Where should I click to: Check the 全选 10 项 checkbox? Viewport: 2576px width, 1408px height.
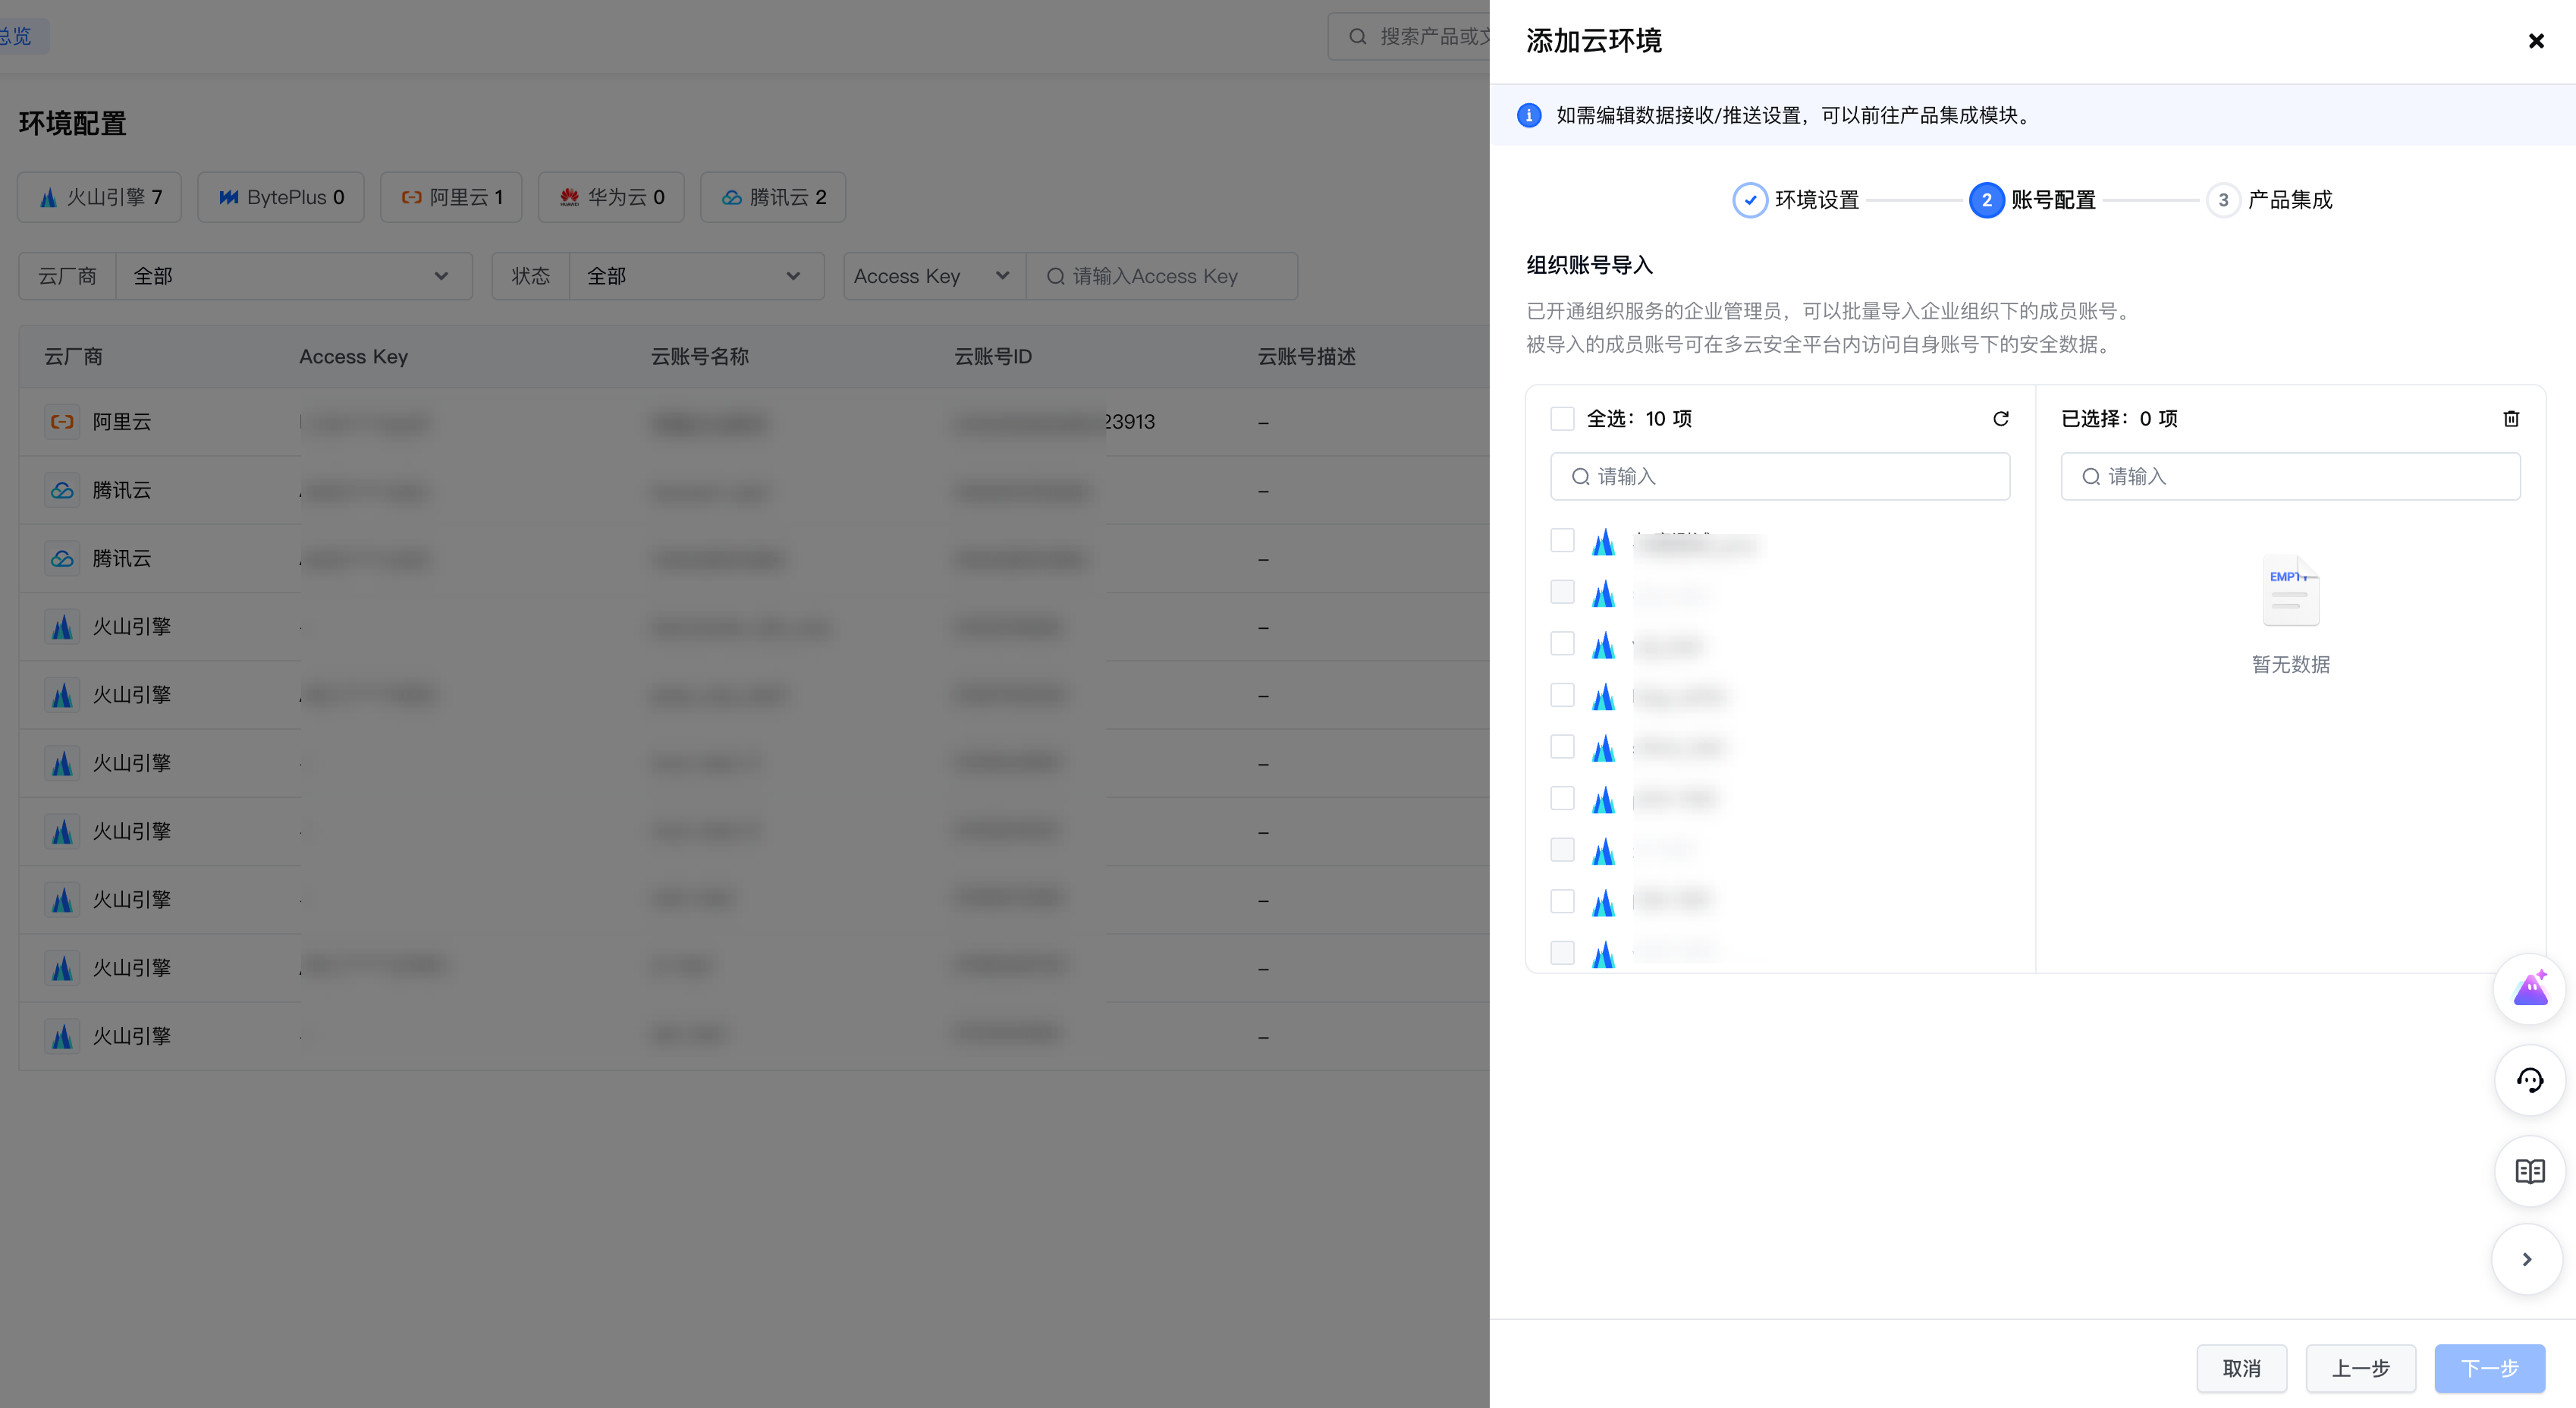(x=1562, y=418)
